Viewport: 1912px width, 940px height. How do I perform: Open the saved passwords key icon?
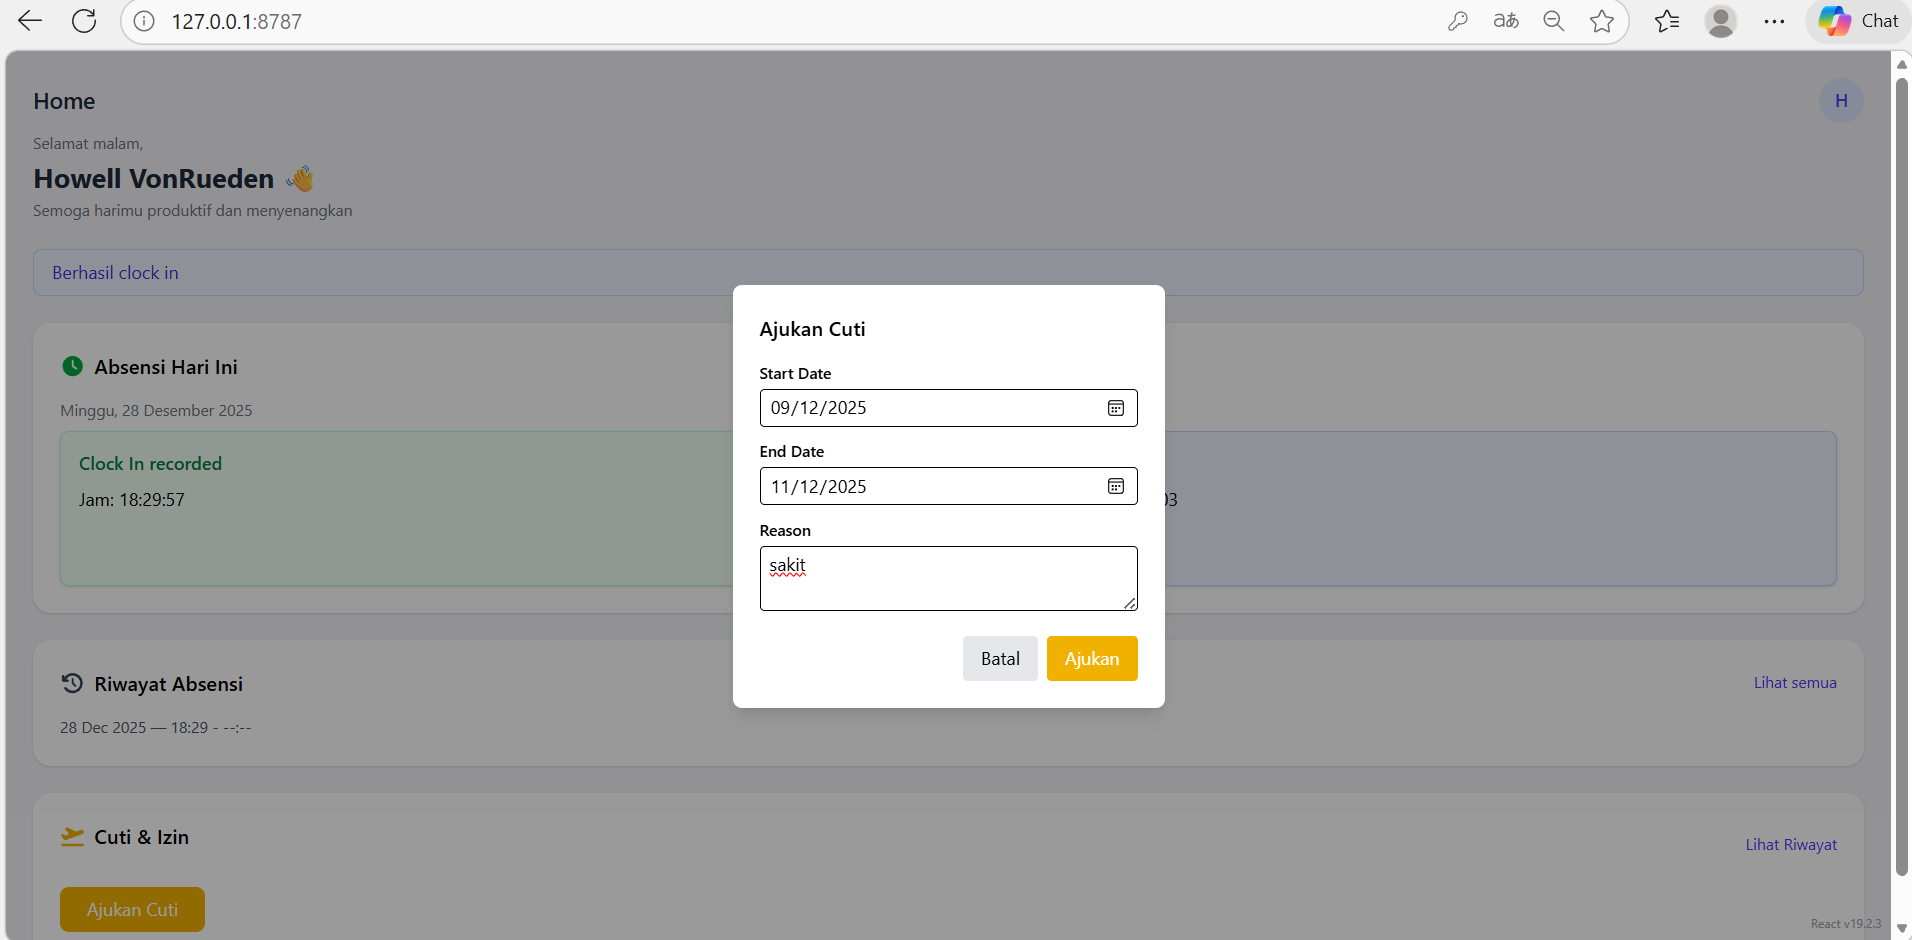click(x=1457, y=21)
